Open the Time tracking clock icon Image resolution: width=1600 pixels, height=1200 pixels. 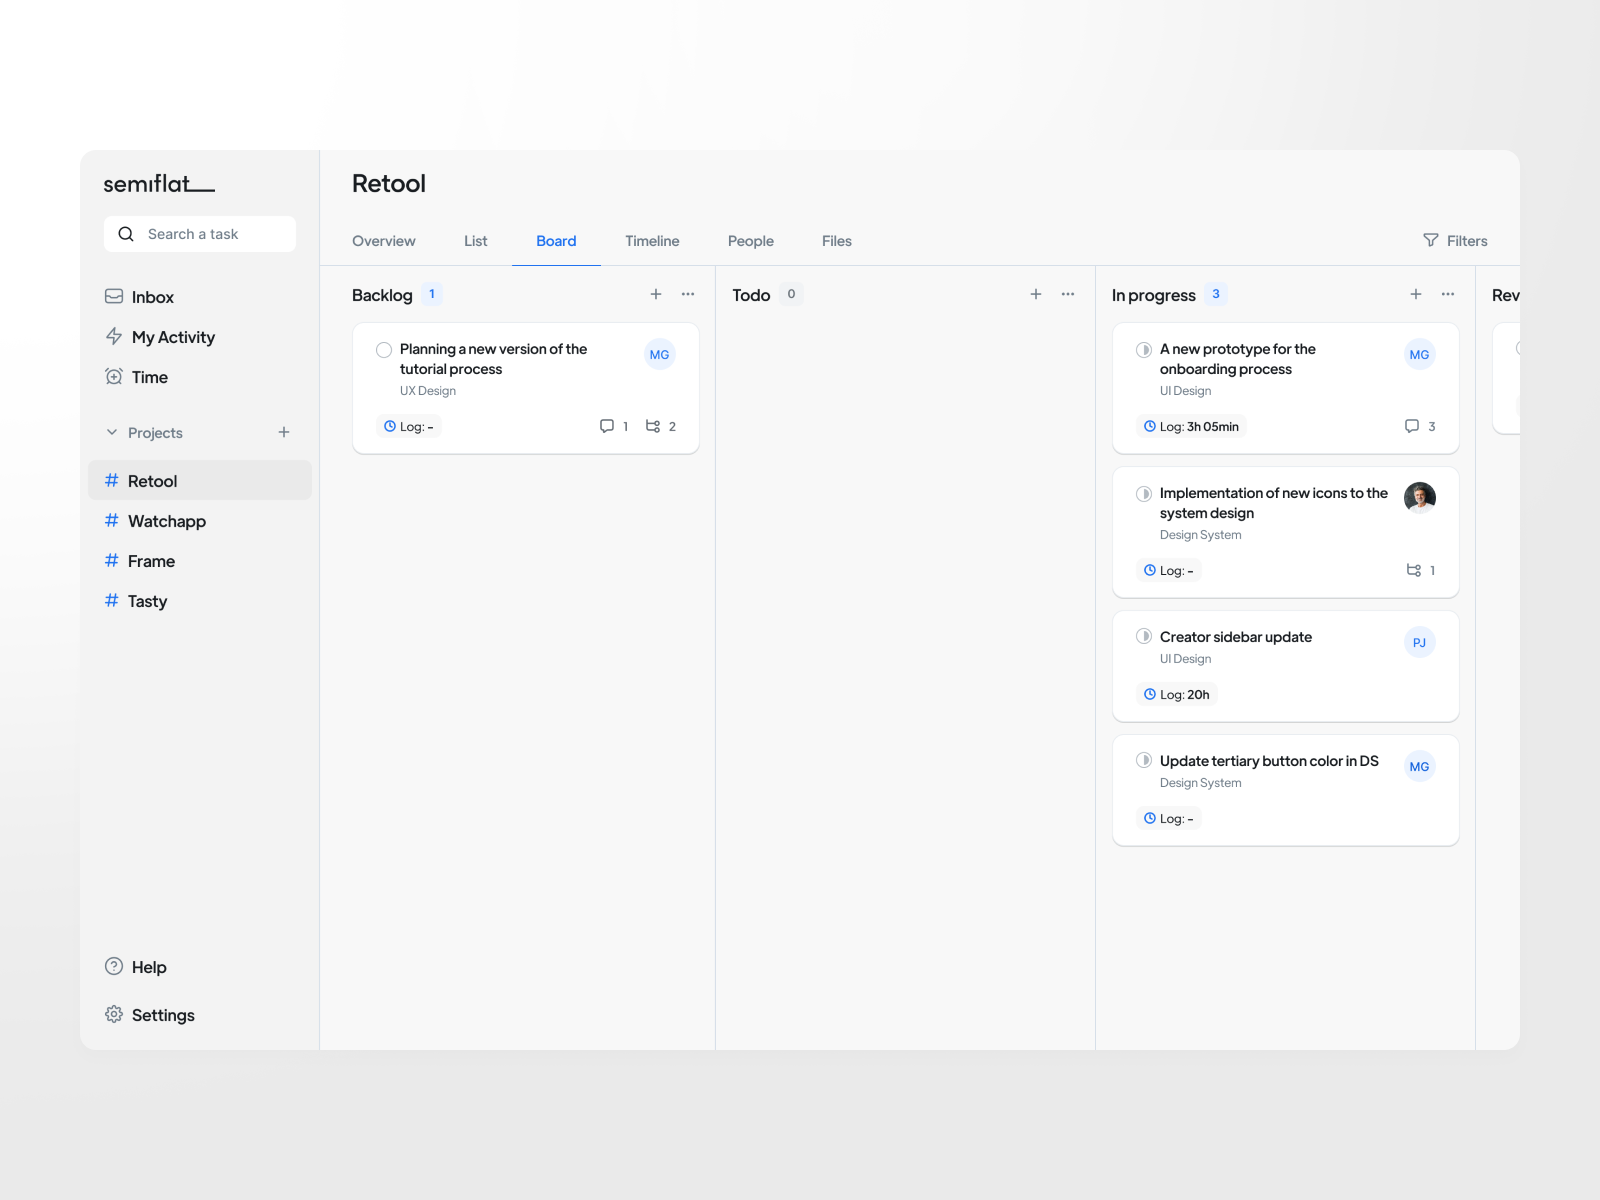(114, 377)
